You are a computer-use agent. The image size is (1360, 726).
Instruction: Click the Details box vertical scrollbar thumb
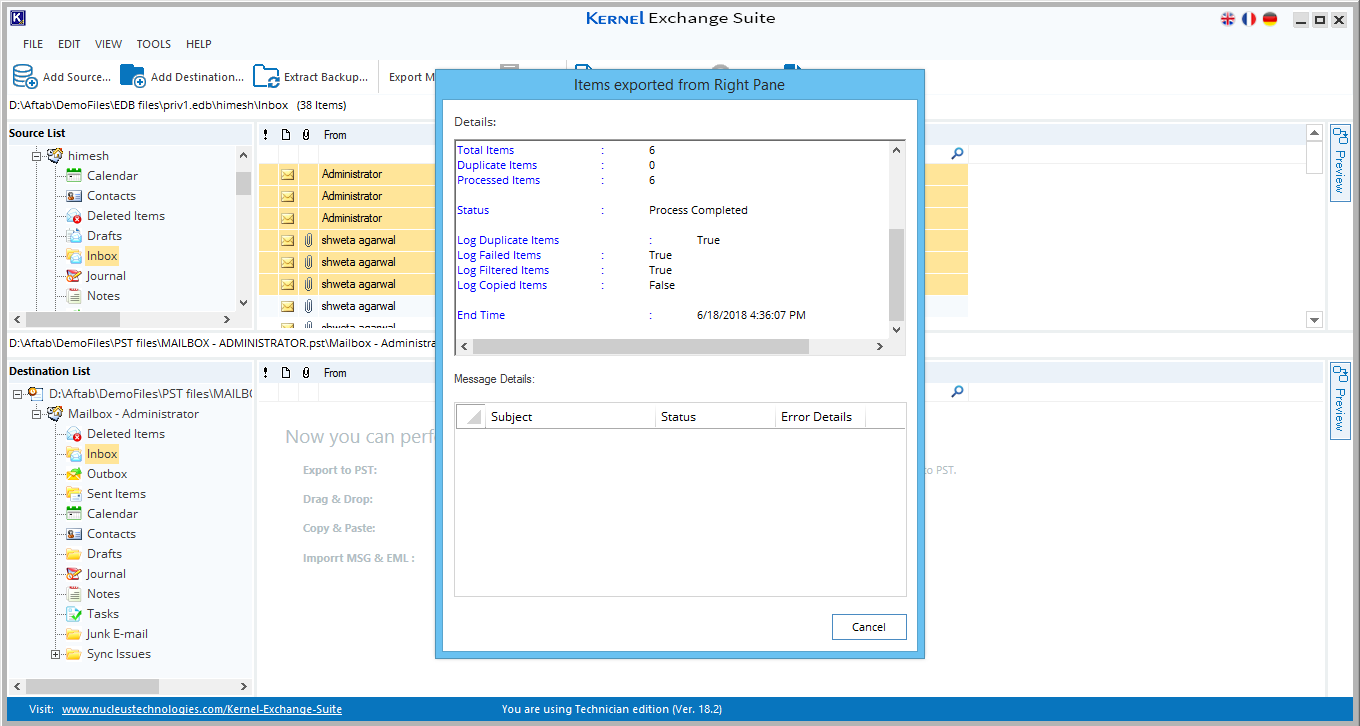(x=896, y=273)
